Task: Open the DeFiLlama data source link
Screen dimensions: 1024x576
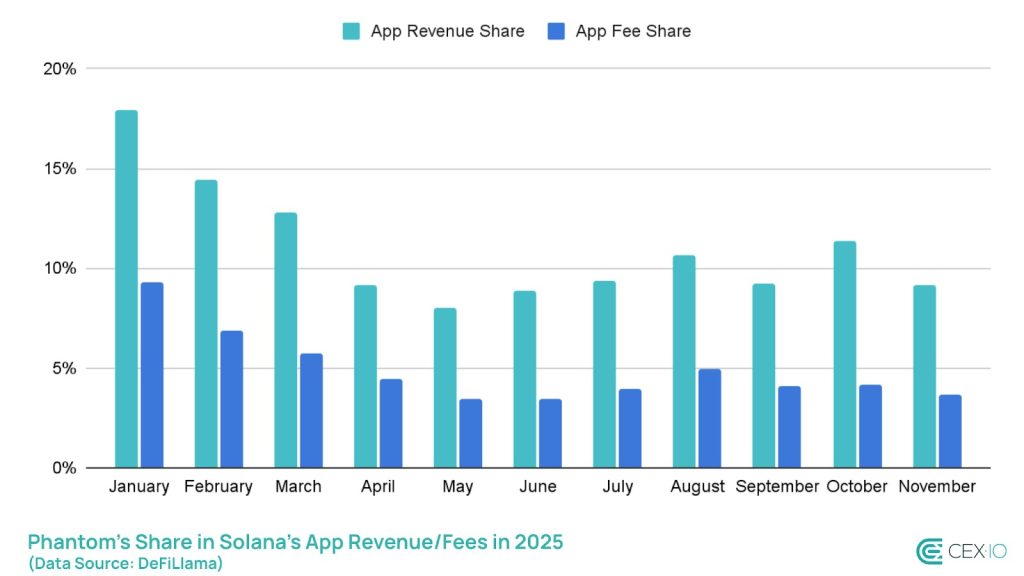Action: (x=125, y=563)
